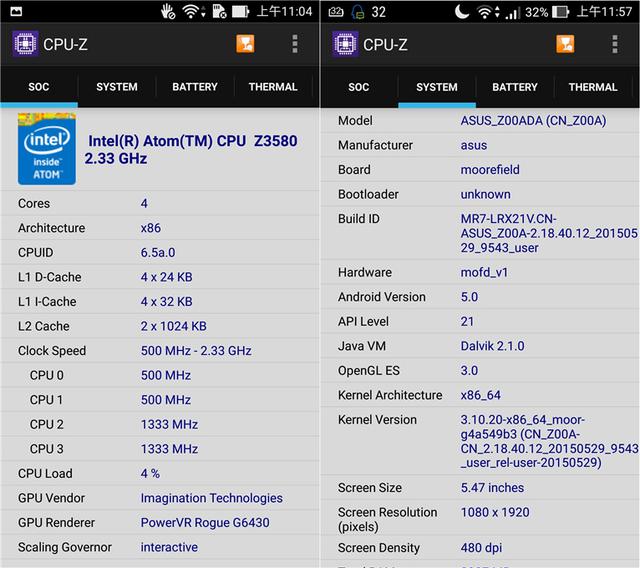640x568 pixels.
Task: Tap Wi-Fi status icon in left status bar
Action: click(x=191, y=11)
